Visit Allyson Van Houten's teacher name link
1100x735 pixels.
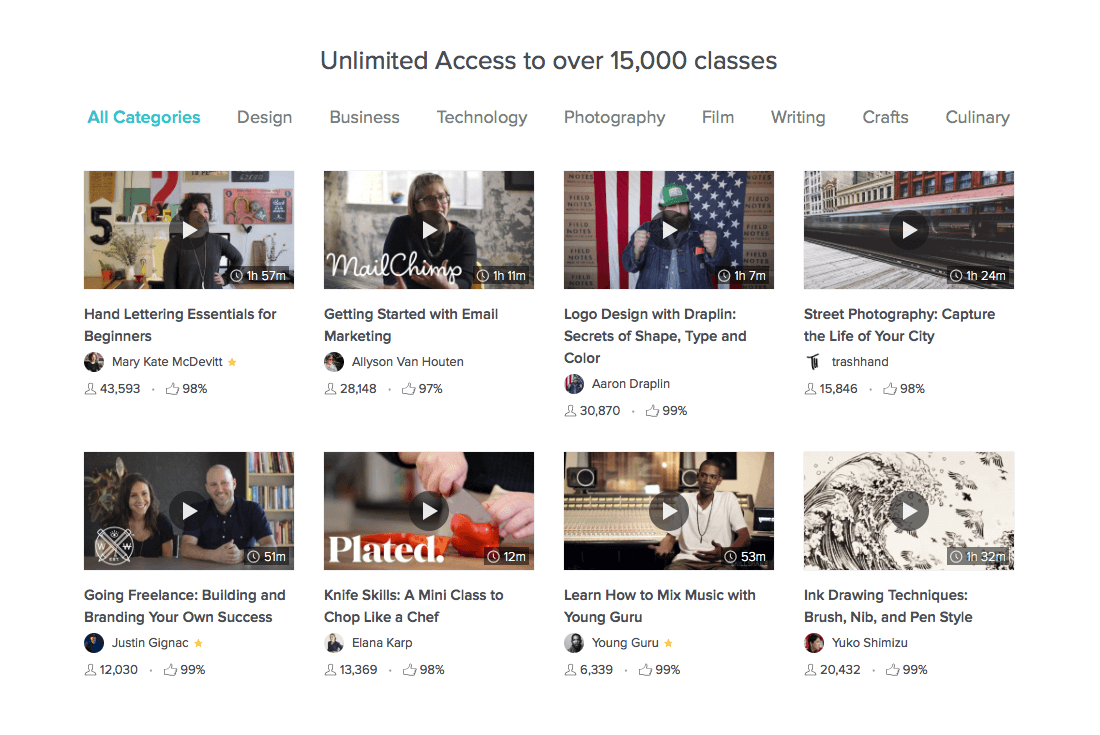(x=408, y=362)
